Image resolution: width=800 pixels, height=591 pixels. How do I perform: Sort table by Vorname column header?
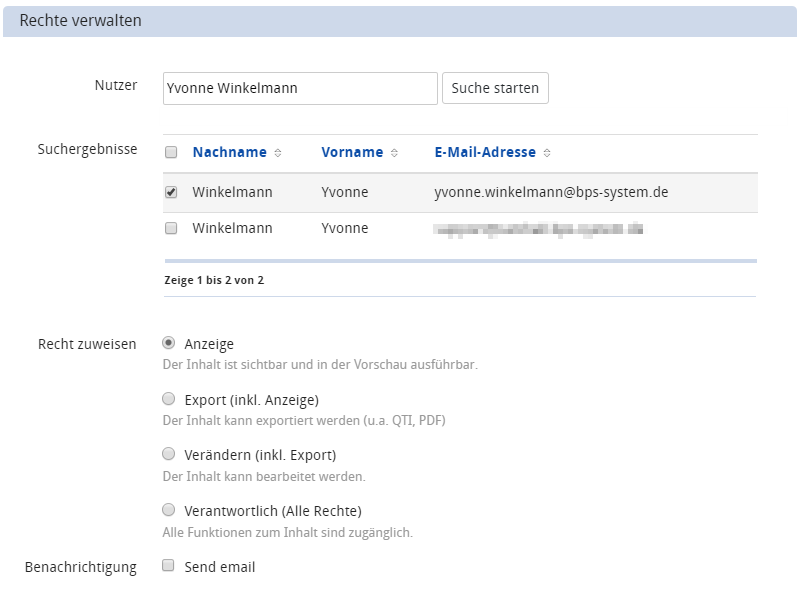click(352, 153)
